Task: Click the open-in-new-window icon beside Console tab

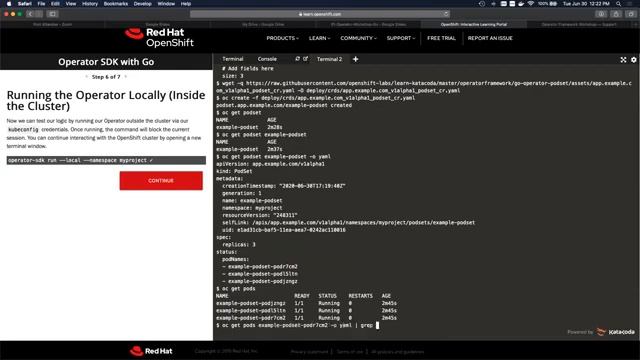Action: [x=305, y=59]
